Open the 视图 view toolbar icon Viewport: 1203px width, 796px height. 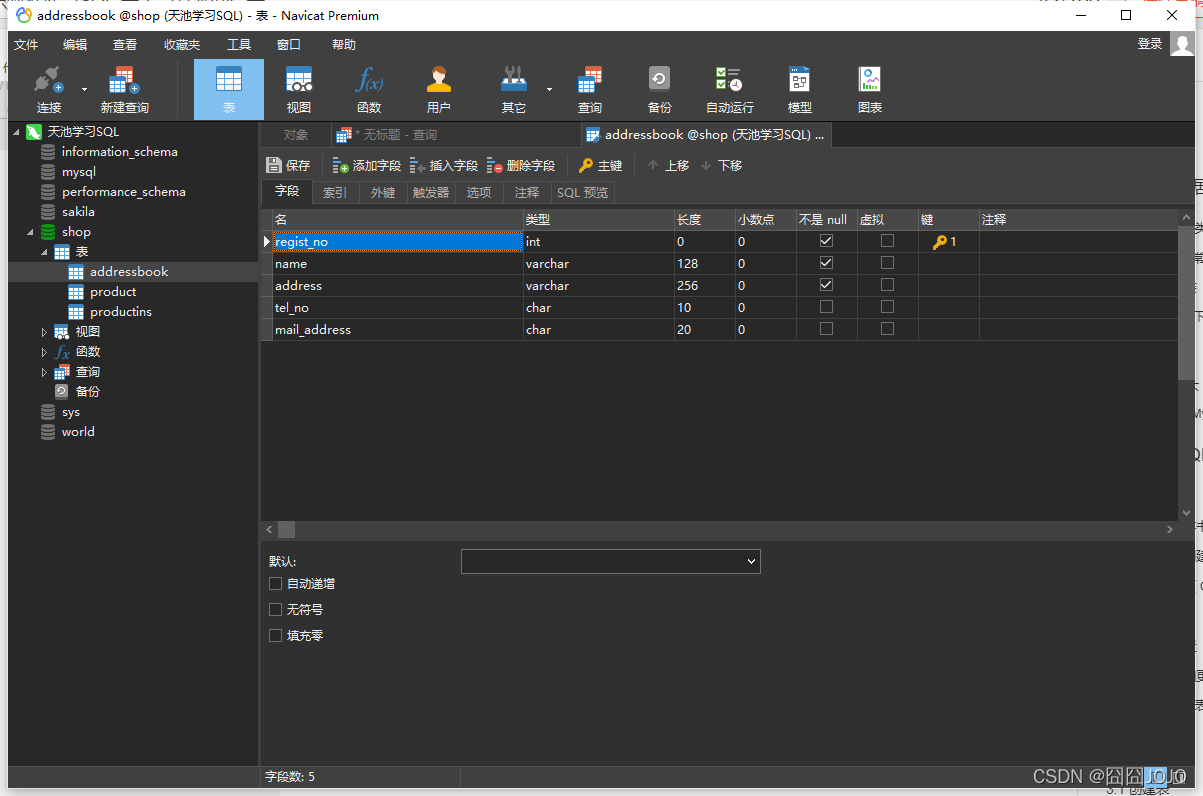(299, 90)
